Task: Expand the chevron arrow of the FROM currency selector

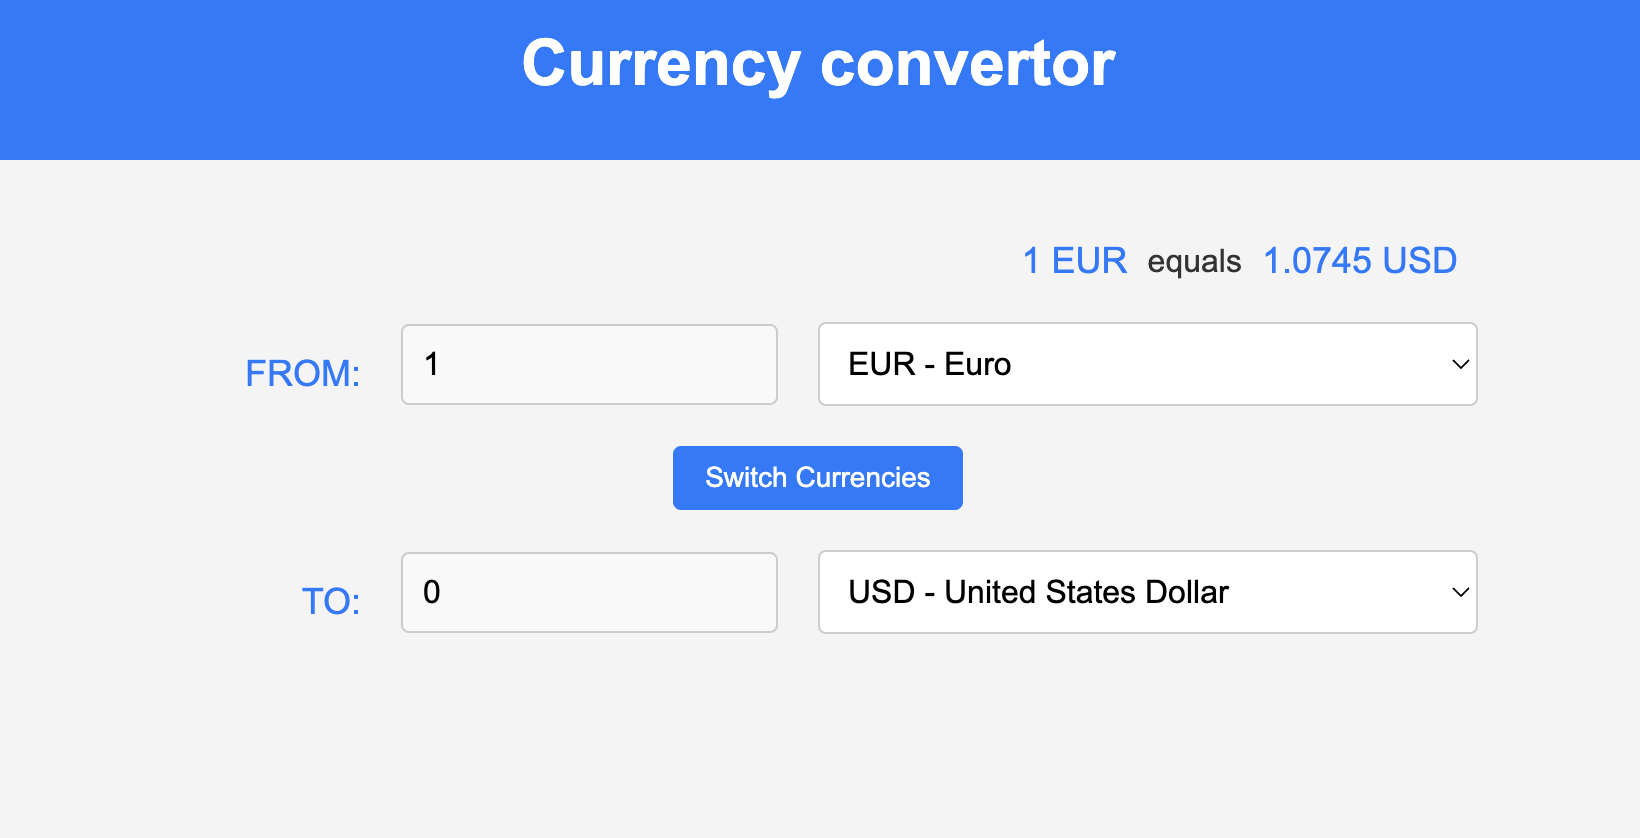Action: (1460, 364)
